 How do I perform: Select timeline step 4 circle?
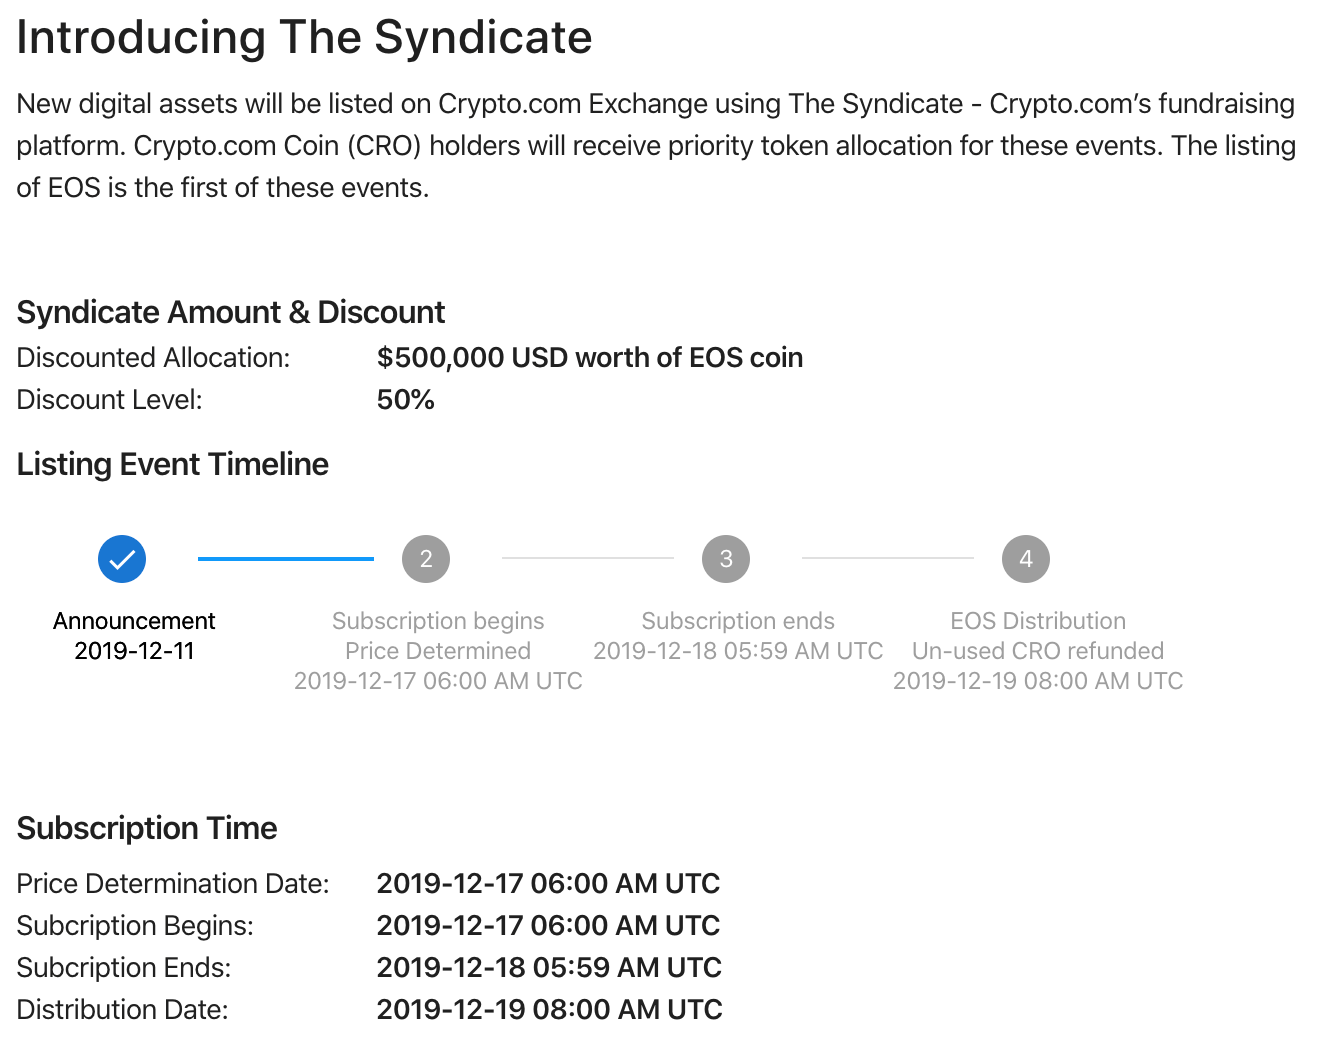pos(1026,559)
